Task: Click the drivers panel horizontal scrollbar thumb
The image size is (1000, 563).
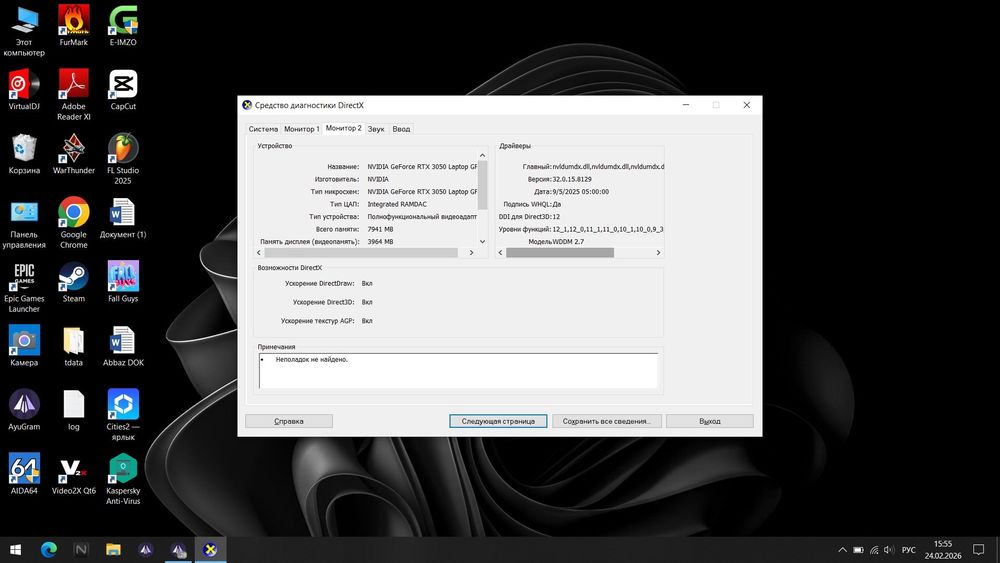Action: 560,253
